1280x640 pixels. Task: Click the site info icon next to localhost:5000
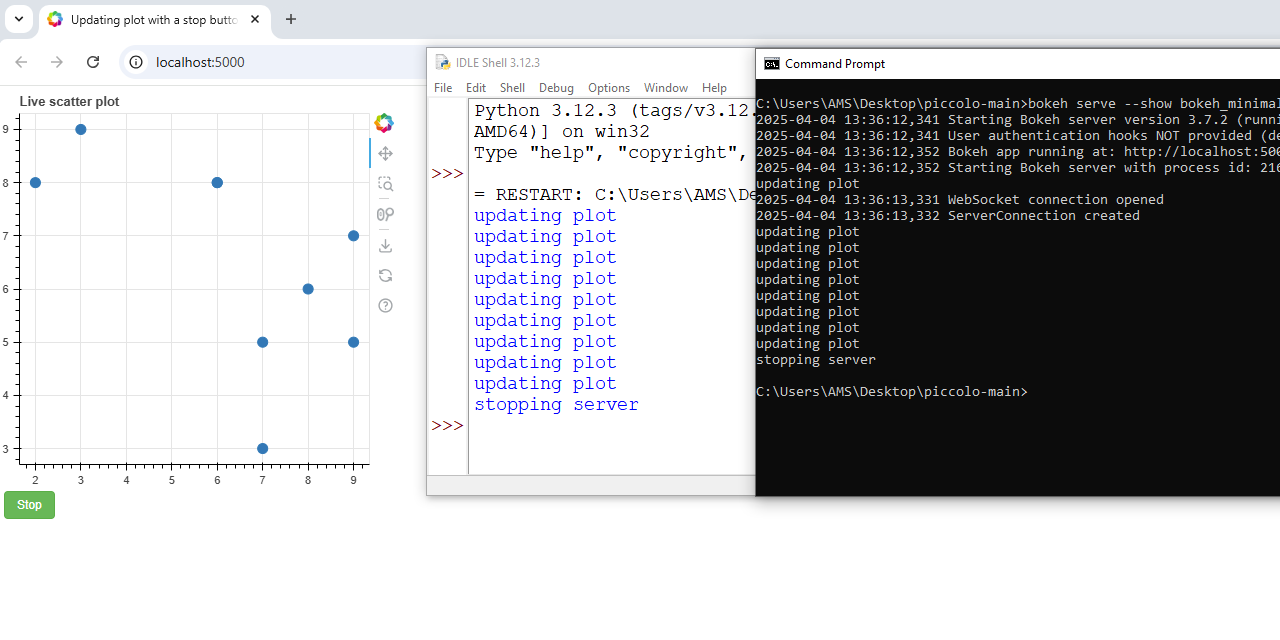click(x=135, y=62)
